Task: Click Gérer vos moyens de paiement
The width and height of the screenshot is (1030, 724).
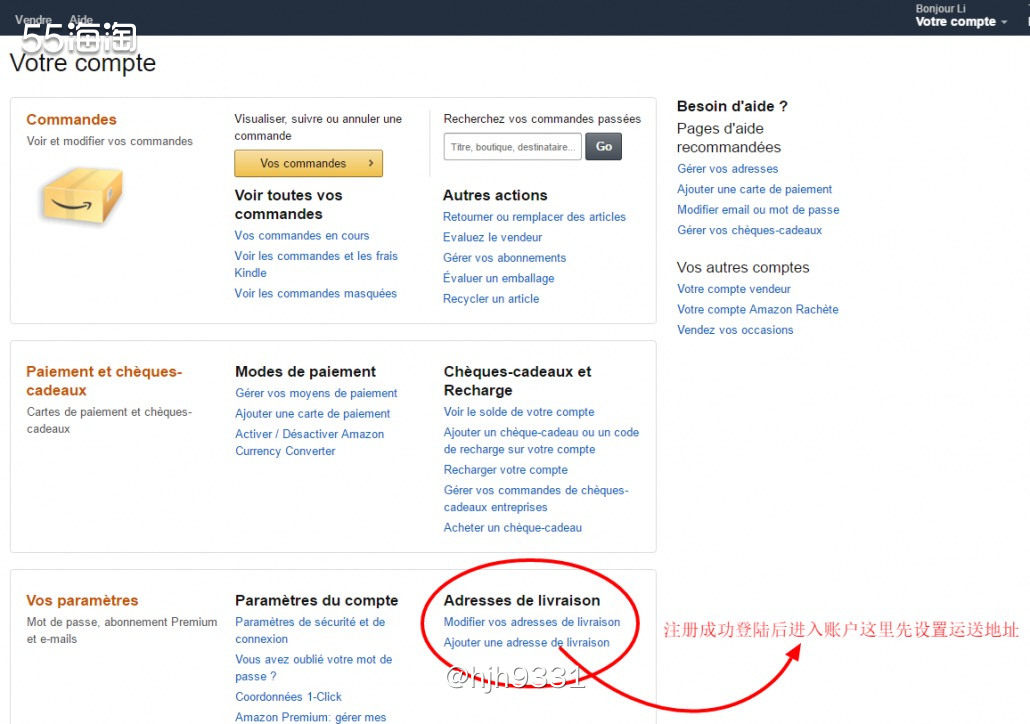Action: [316, 393]
